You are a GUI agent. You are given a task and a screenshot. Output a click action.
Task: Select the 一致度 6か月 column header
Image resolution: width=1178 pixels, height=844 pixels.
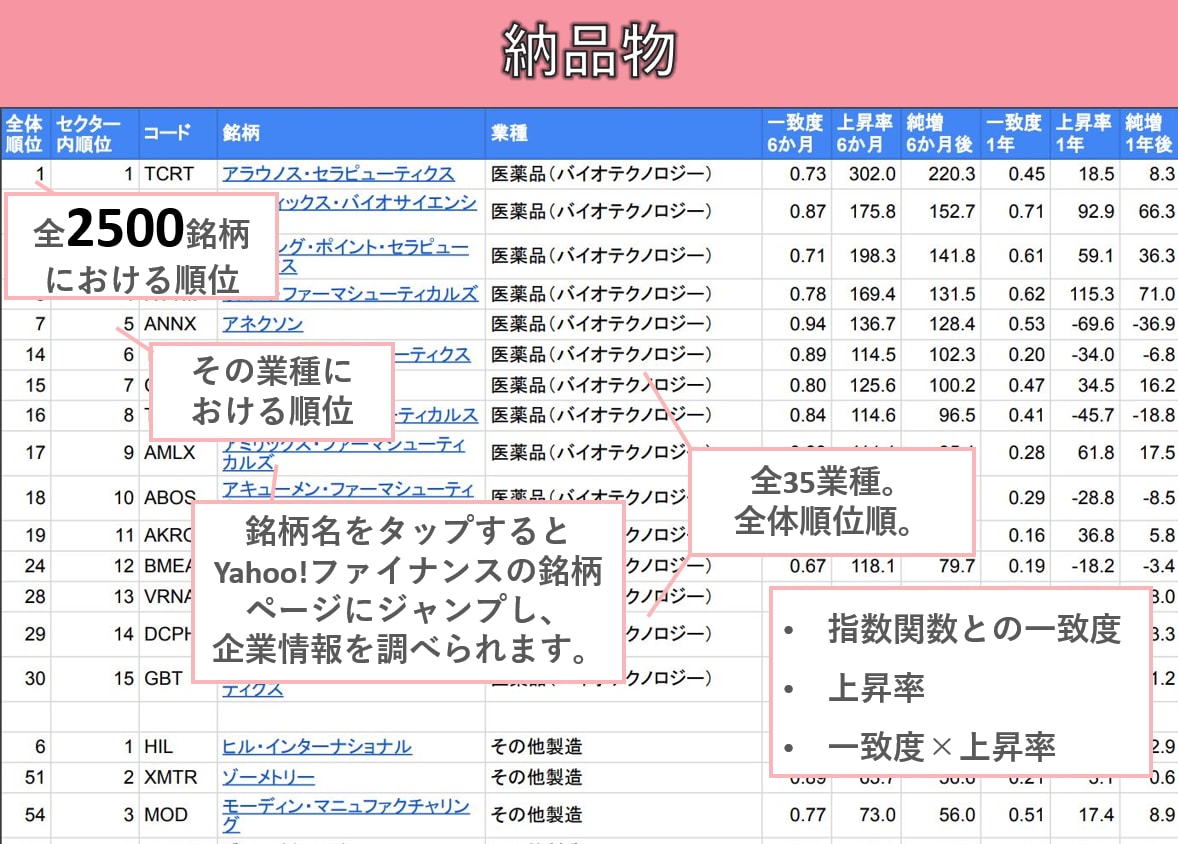click(796, 133)
